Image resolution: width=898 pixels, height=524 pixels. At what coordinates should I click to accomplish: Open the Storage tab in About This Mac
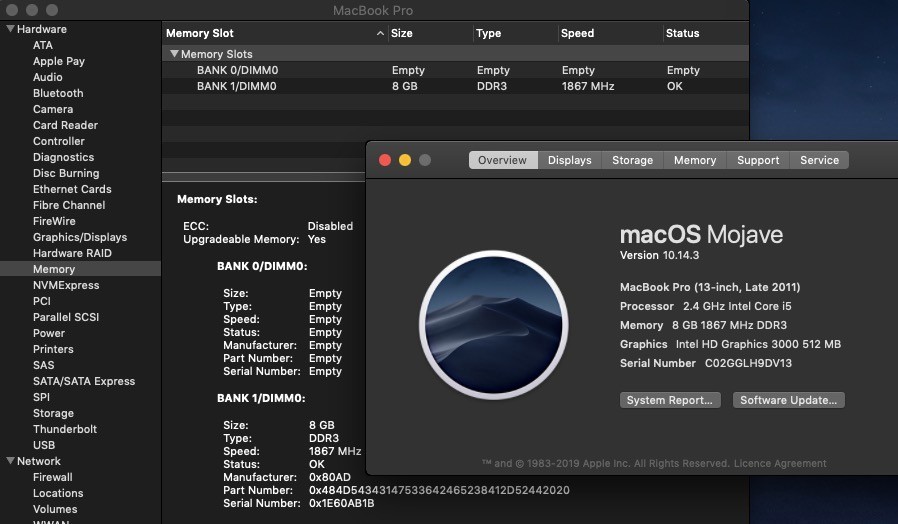[632, 160]
